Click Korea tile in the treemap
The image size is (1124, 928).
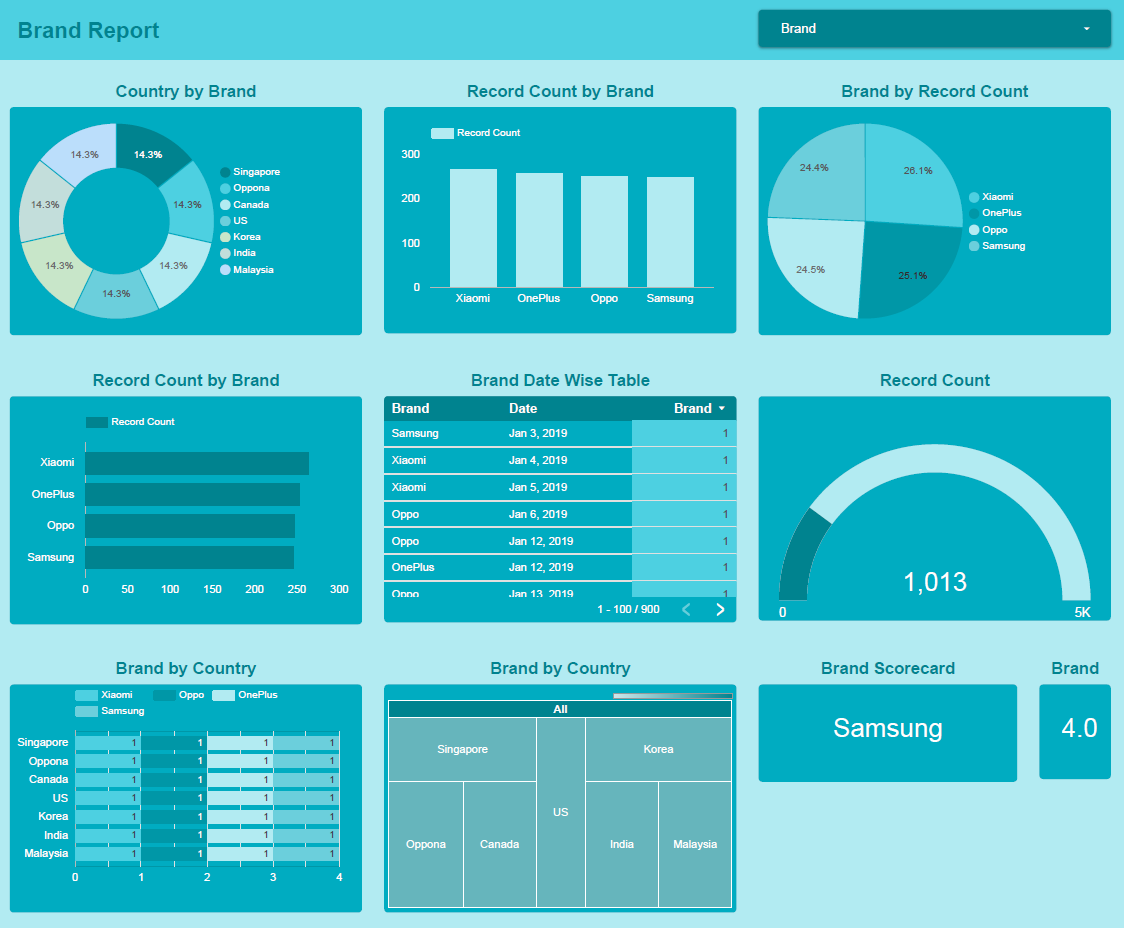(658, 749)
